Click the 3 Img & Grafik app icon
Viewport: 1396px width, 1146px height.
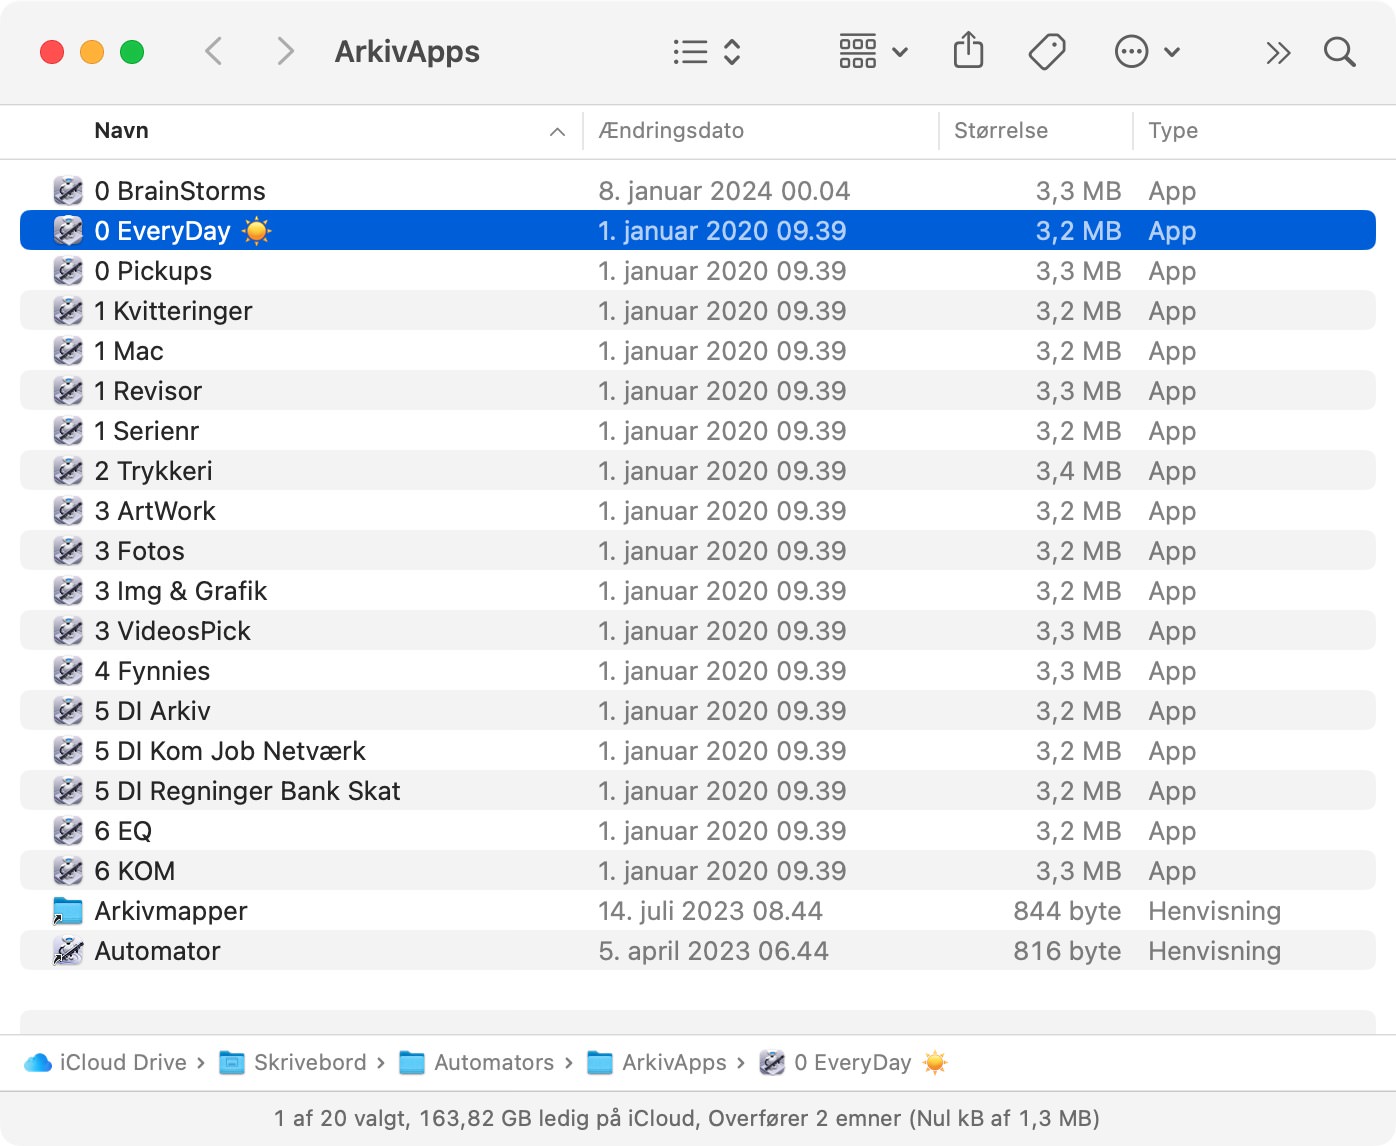(x=68, y=590)
